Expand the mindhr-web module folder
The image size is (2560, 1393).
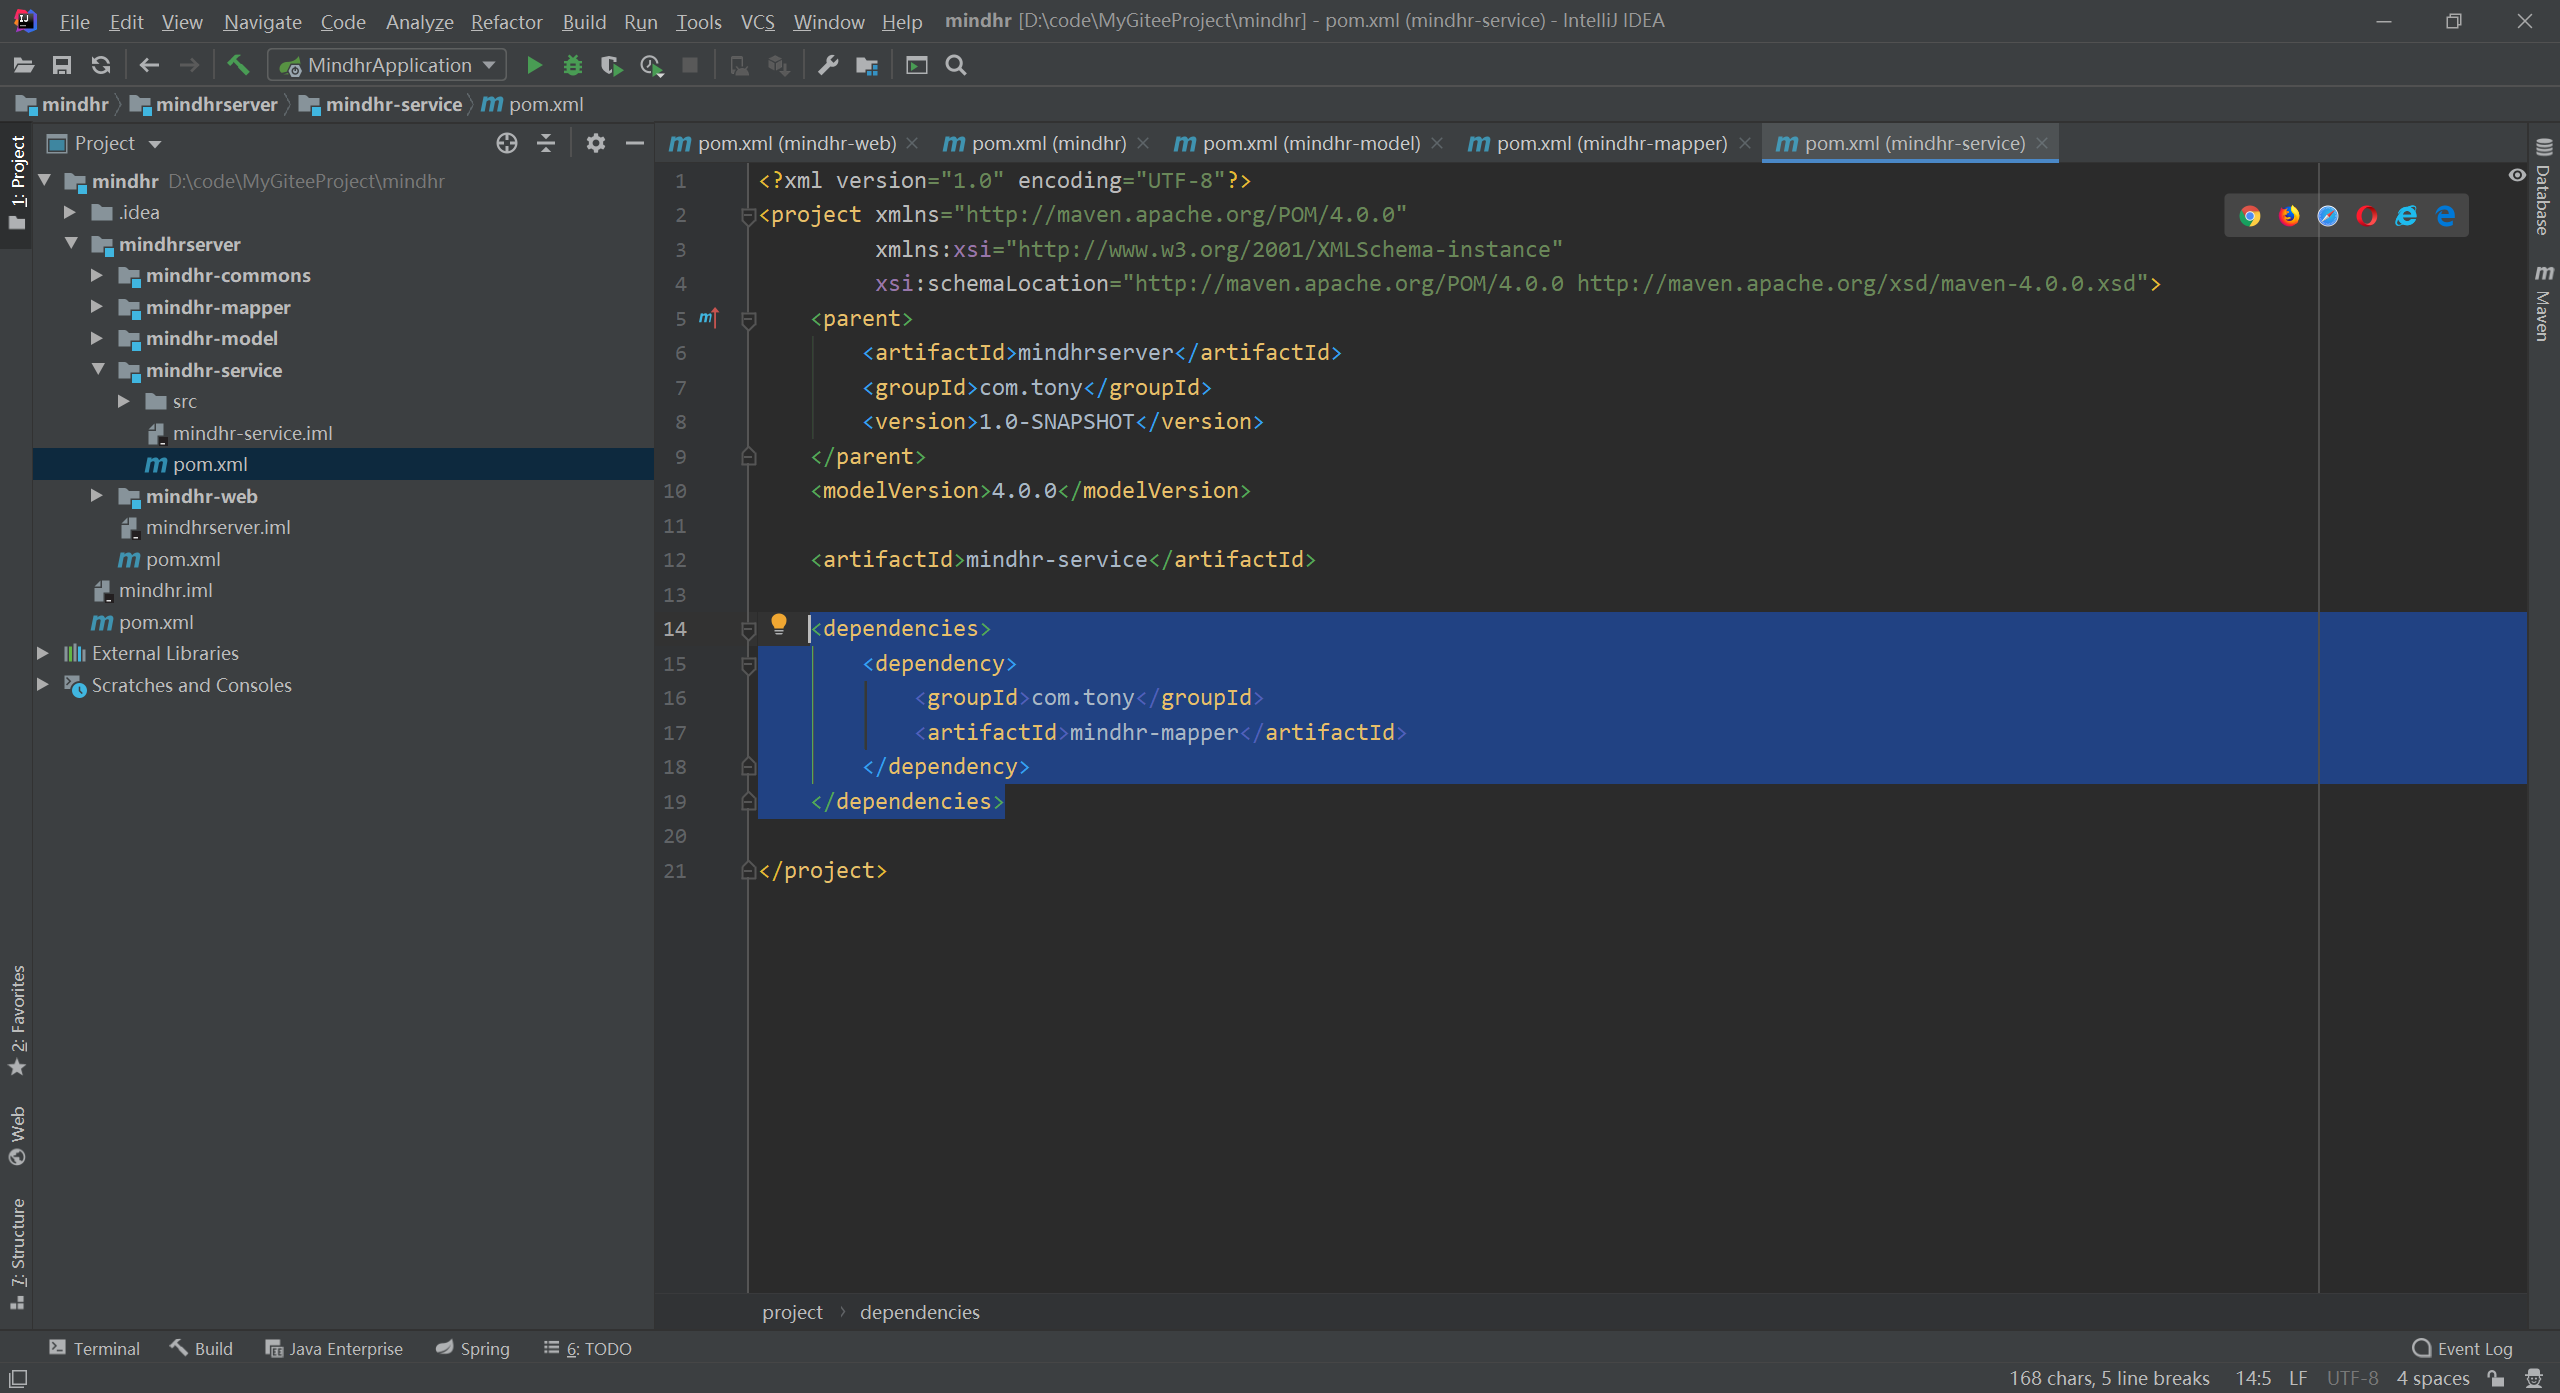(97, 496)
